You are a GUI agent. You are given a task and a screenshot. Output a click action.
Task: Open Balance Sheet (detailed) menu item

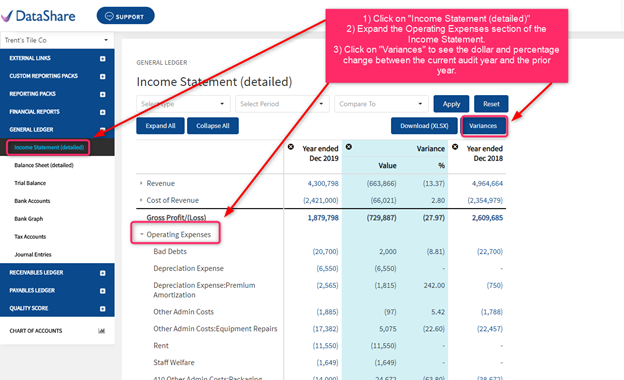44,165
